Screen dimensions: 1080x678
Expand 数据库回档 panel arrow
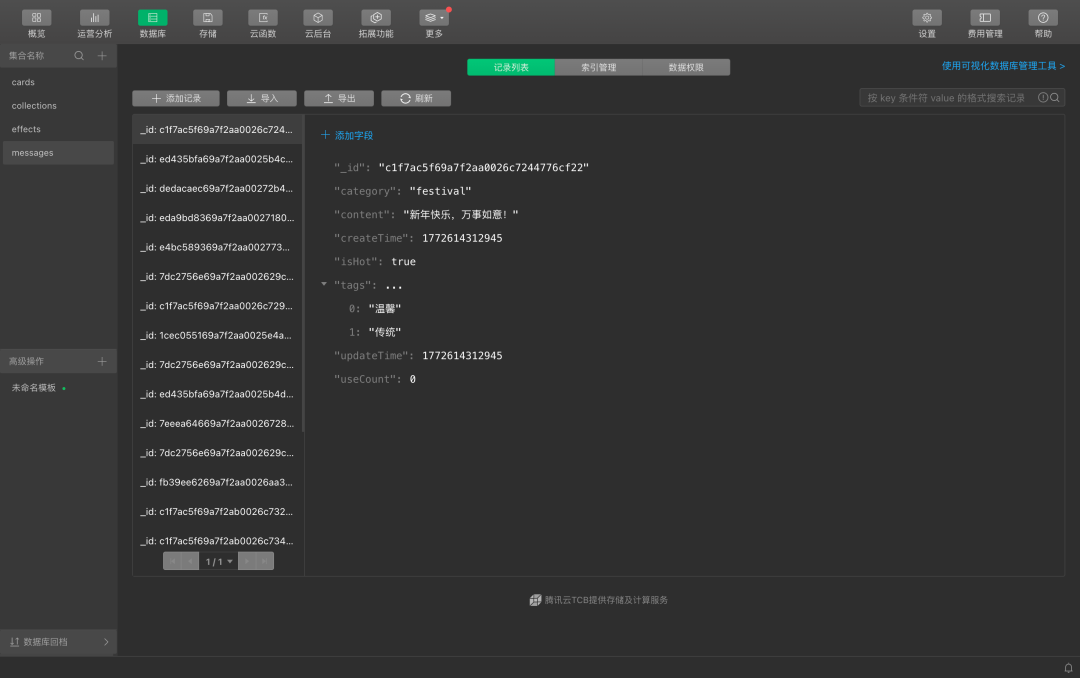[106, 642]
